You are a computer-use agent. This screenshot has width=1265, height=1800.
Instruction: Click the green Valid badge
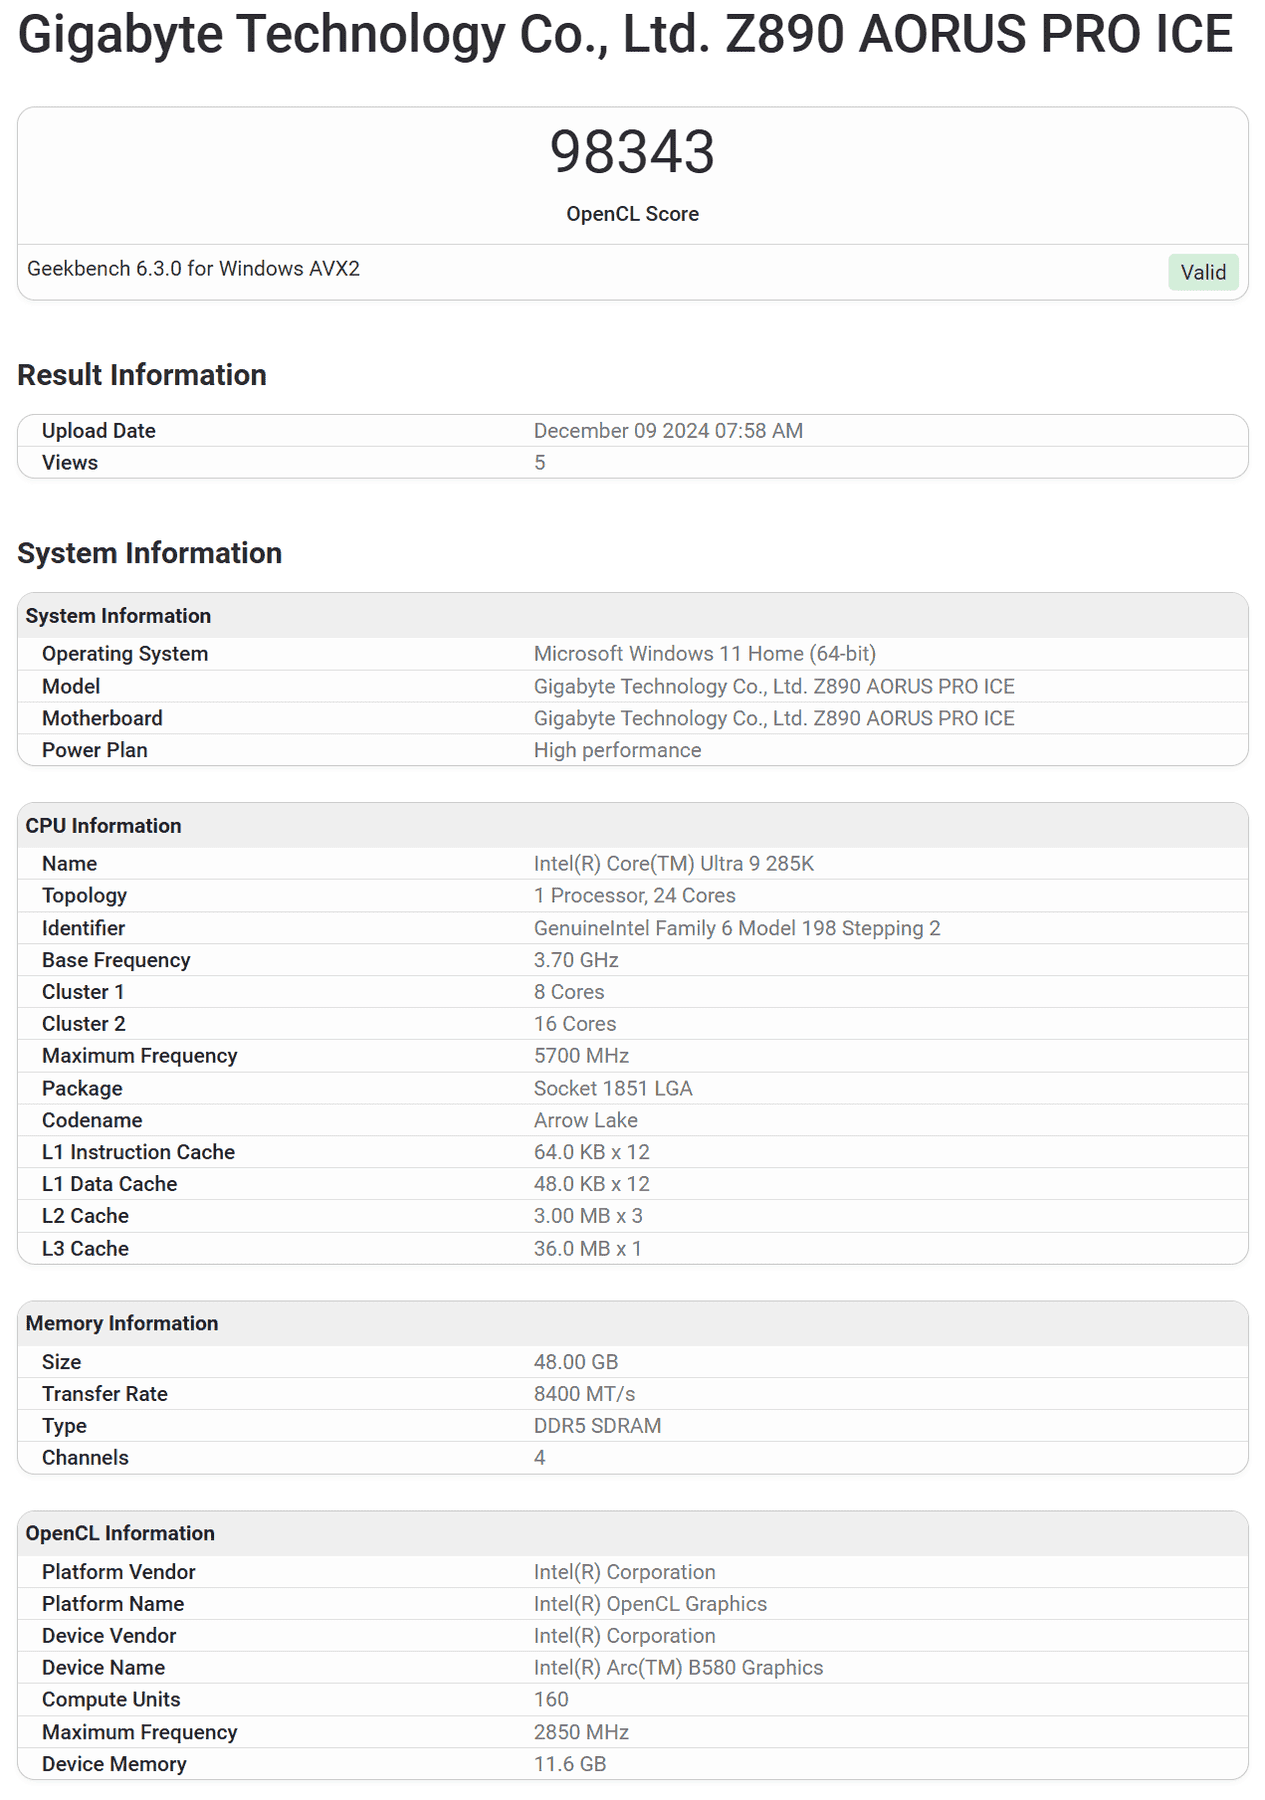(1202, 272)
